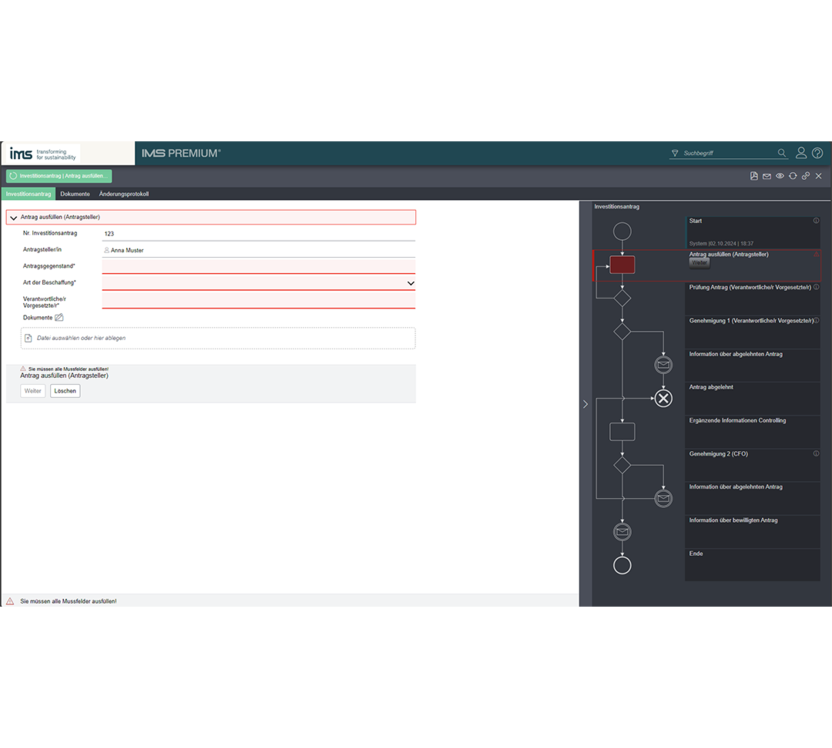Click the gateway diamond beside Prüfung Antrag

pyautogui.click(x=622, y=298)
